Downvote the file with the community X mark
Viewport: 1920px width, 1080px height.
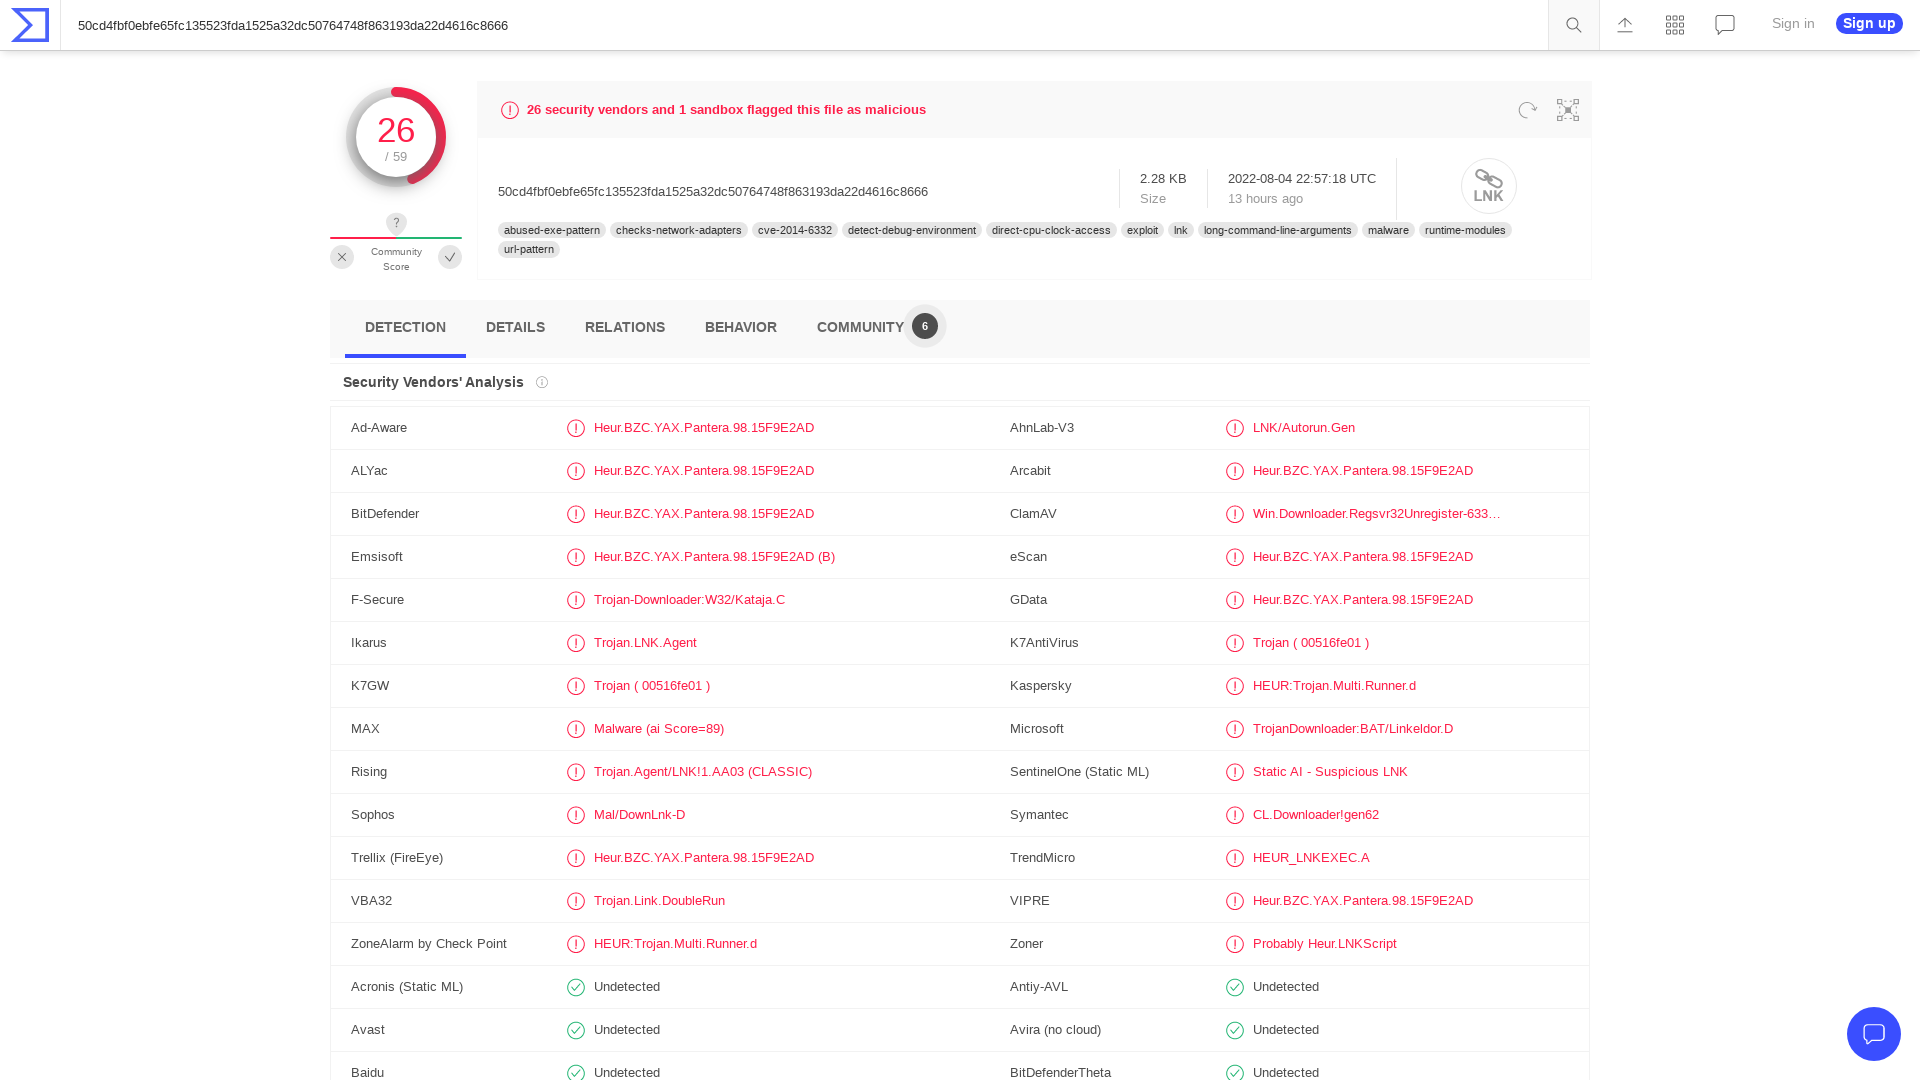(x=342, y=257)
